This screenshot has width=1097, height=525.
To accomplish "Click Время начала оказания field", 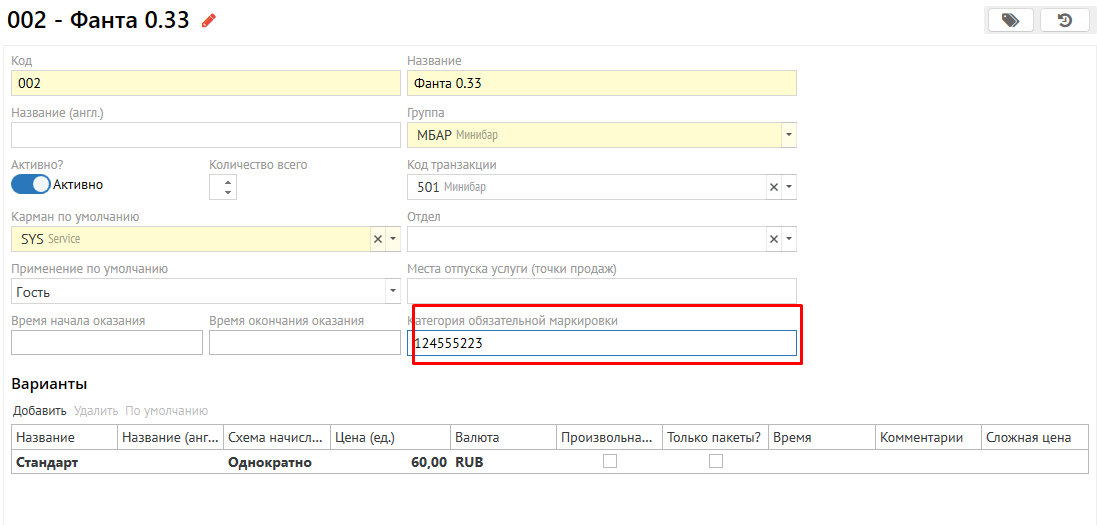I will [107, 343].
